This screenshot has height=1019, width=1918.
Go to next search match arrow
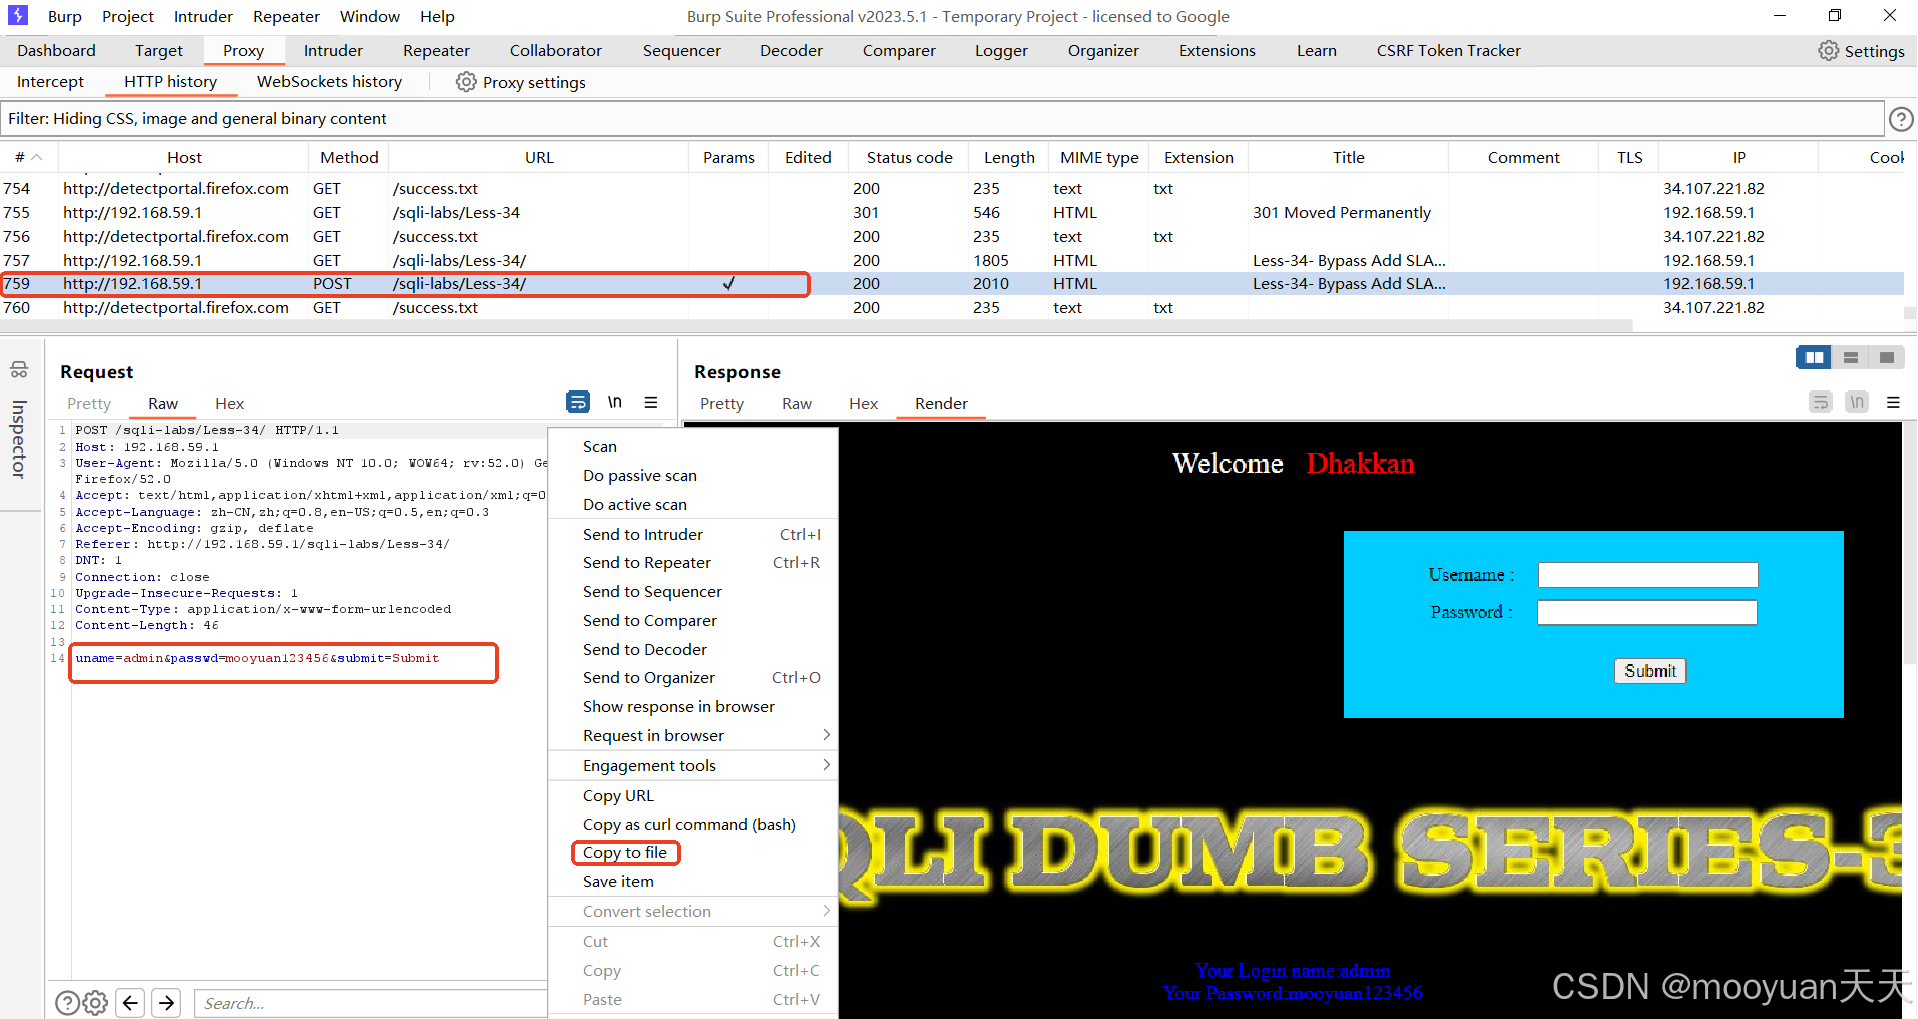pos(167,1002)
